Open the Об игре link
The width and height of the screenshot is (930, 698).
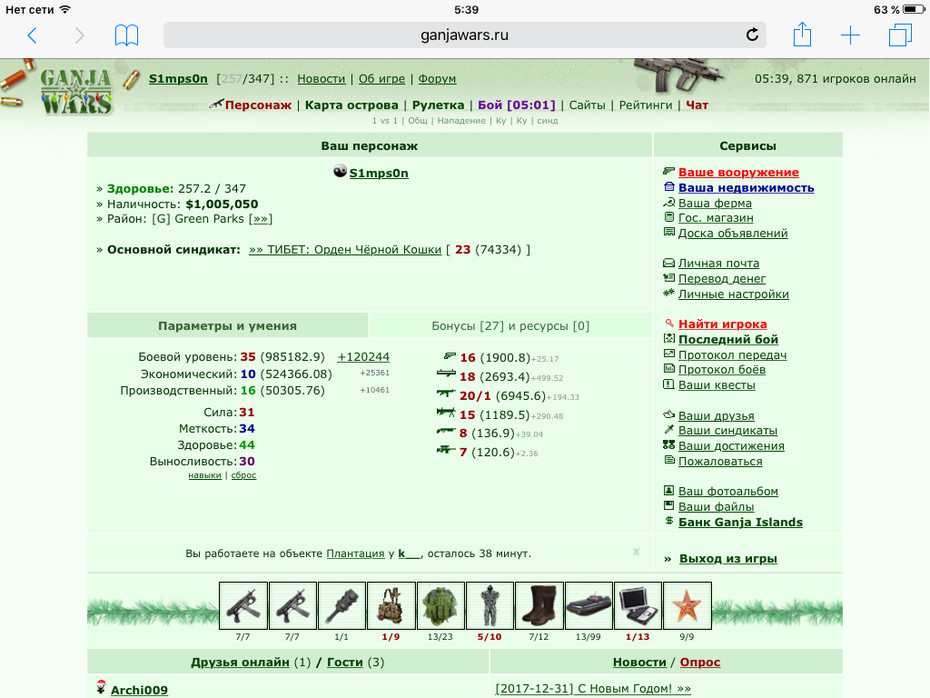(381, 79)
